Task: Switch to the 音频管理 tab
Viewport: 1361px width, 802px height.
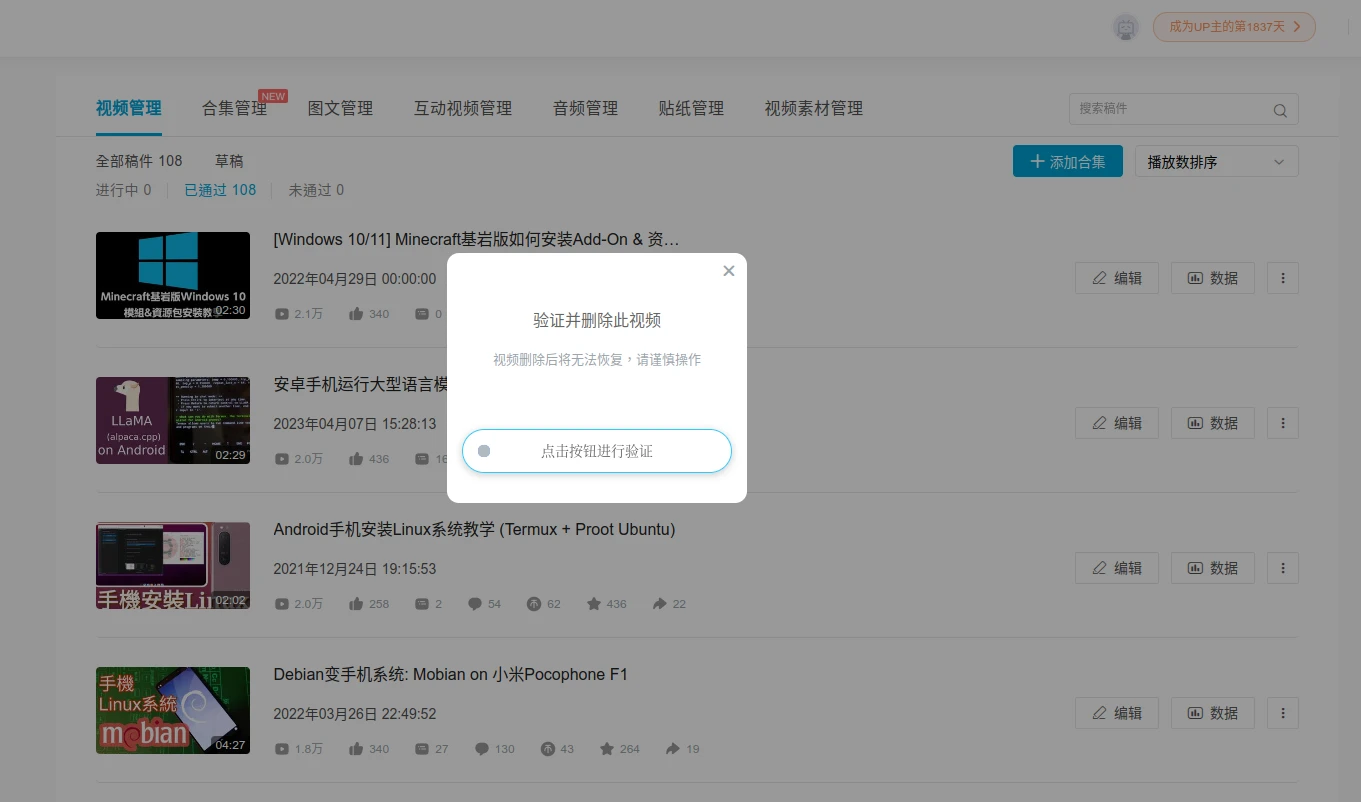Action: click(585, 108)
